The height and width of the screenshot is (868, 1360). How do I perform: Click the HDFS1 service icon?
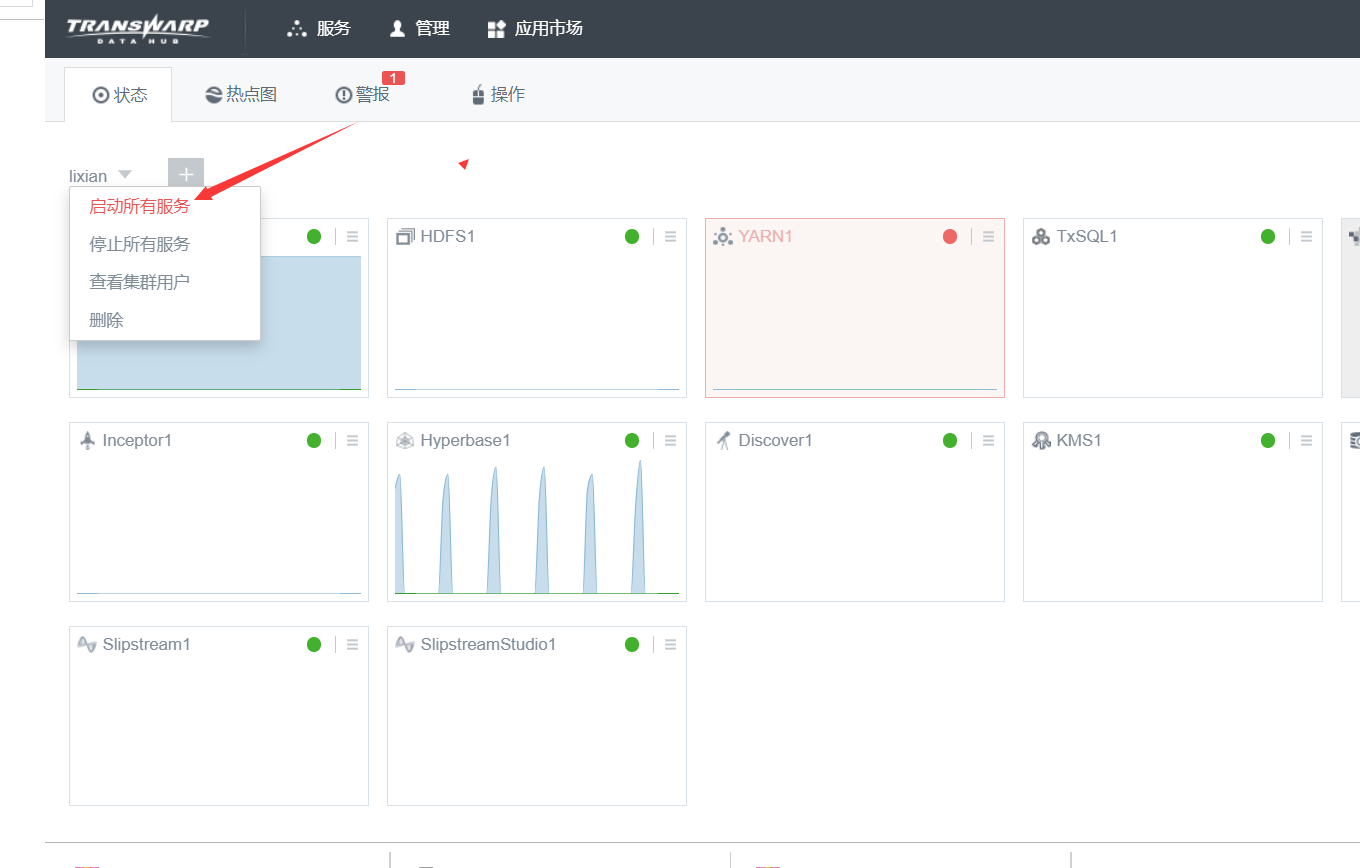[x=405, y=237]
